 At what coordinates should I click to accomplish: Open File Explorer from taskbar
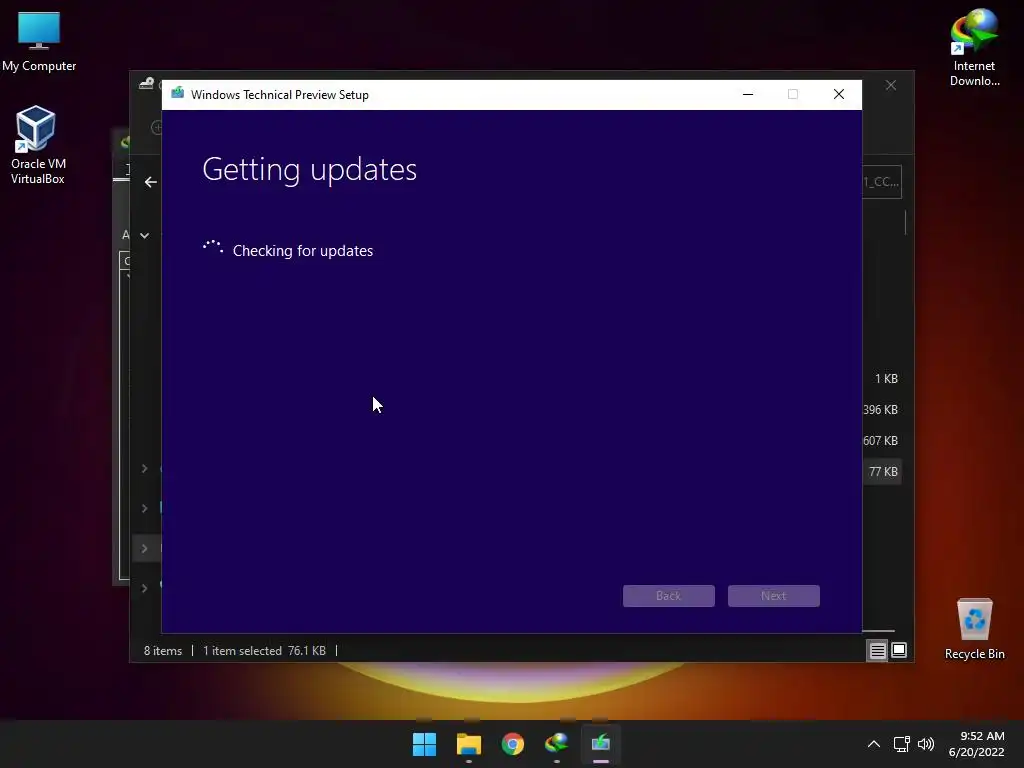pyautogui.click(x=469, y=744)
